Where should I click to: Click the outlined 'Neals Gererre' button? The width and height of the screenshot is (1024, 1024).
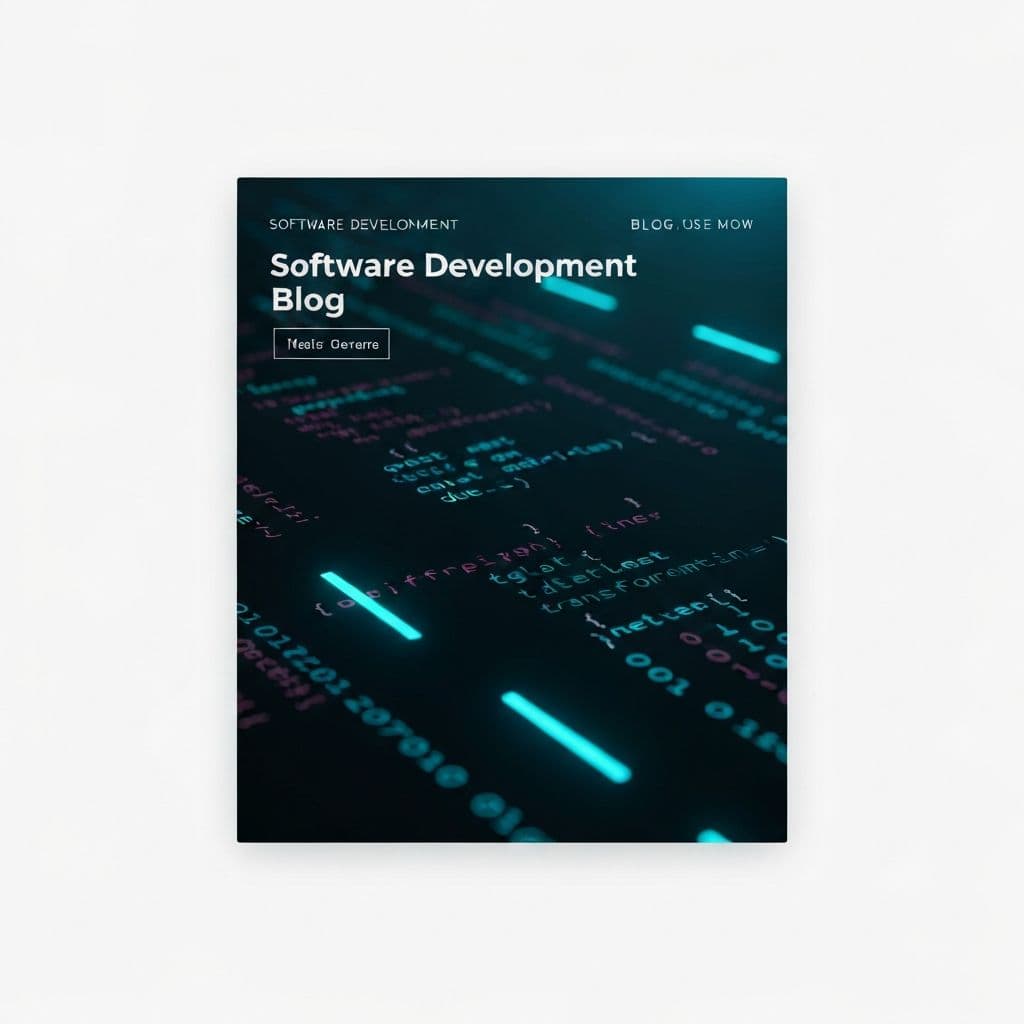331,344
